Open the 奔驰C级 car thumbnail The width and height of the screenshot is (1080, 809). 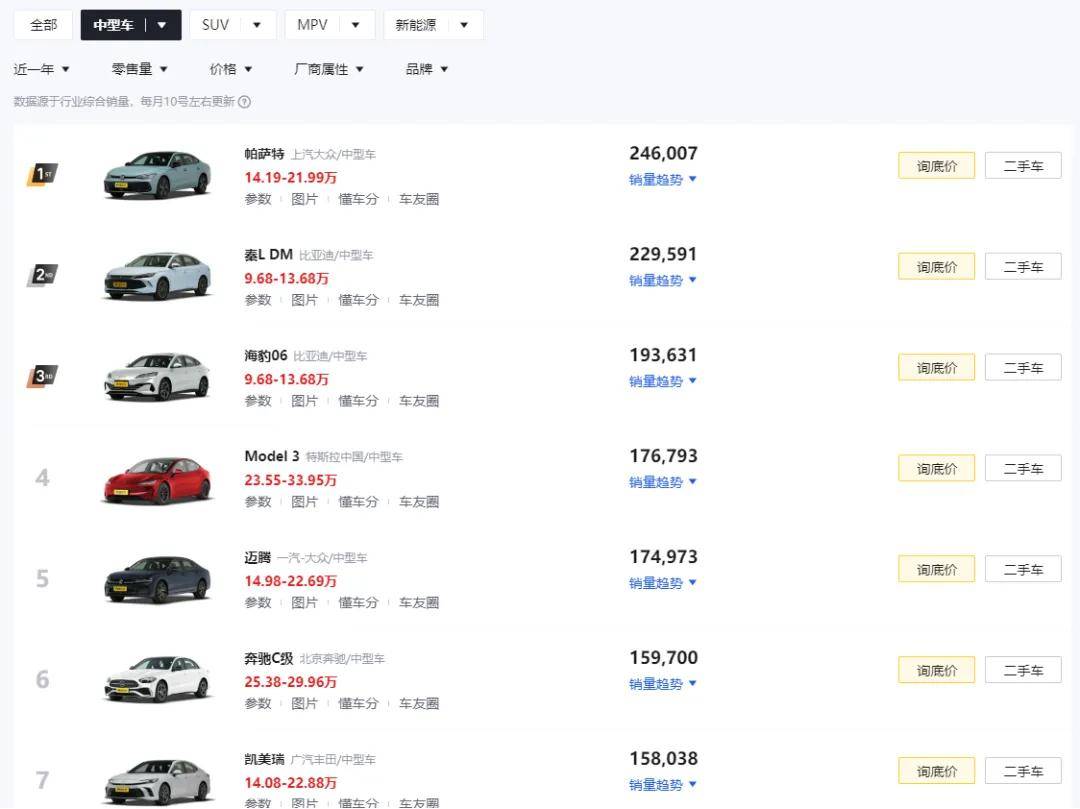click(x=157, y=679)
